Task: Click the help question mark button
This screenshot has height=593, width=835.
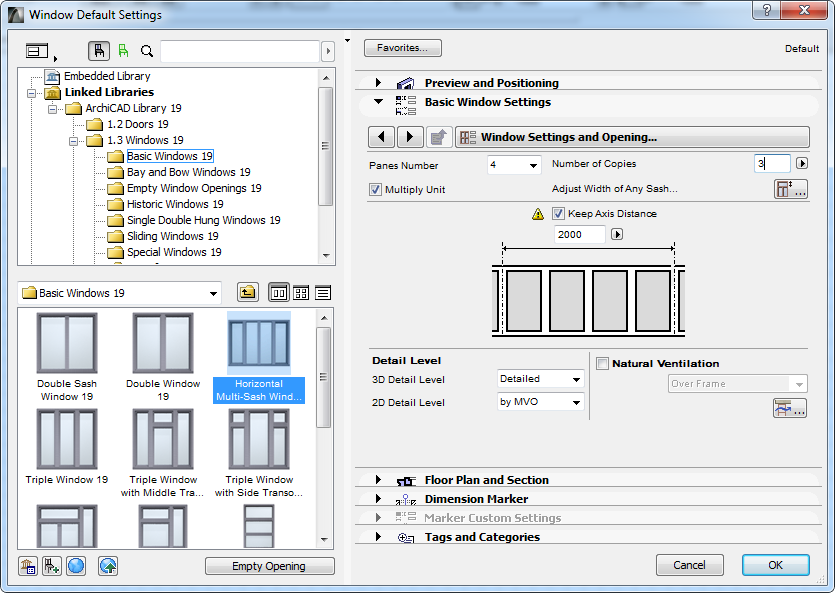Action: [x=766, y=10]
